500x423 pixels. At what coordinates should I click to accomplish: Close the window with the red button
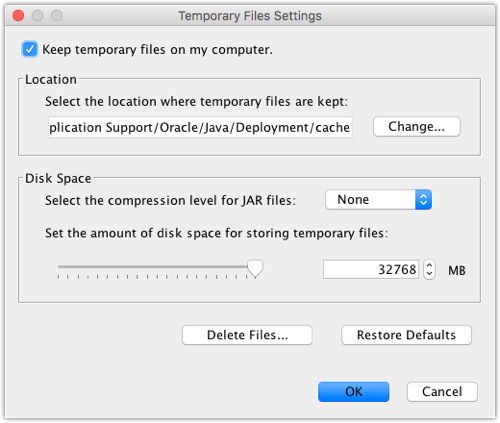18,15
